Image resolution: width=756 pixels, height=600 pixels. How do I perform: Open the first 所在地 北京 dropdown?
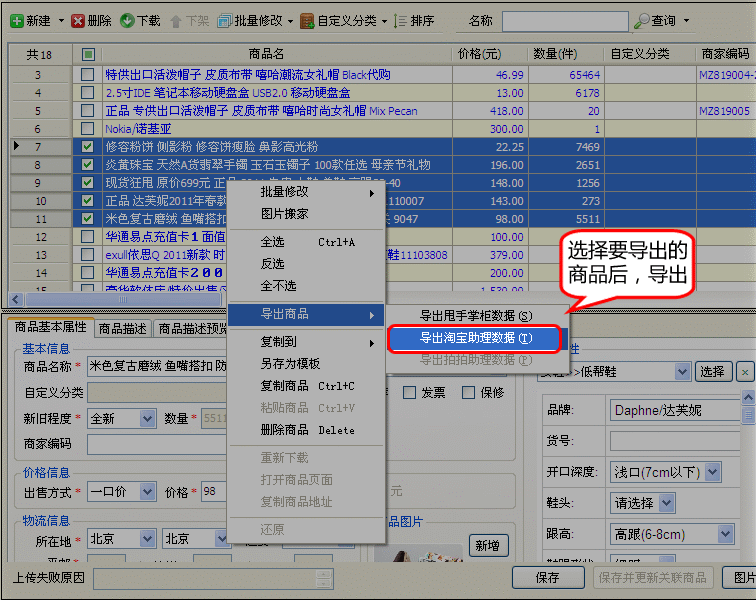[x=147, y=539]
